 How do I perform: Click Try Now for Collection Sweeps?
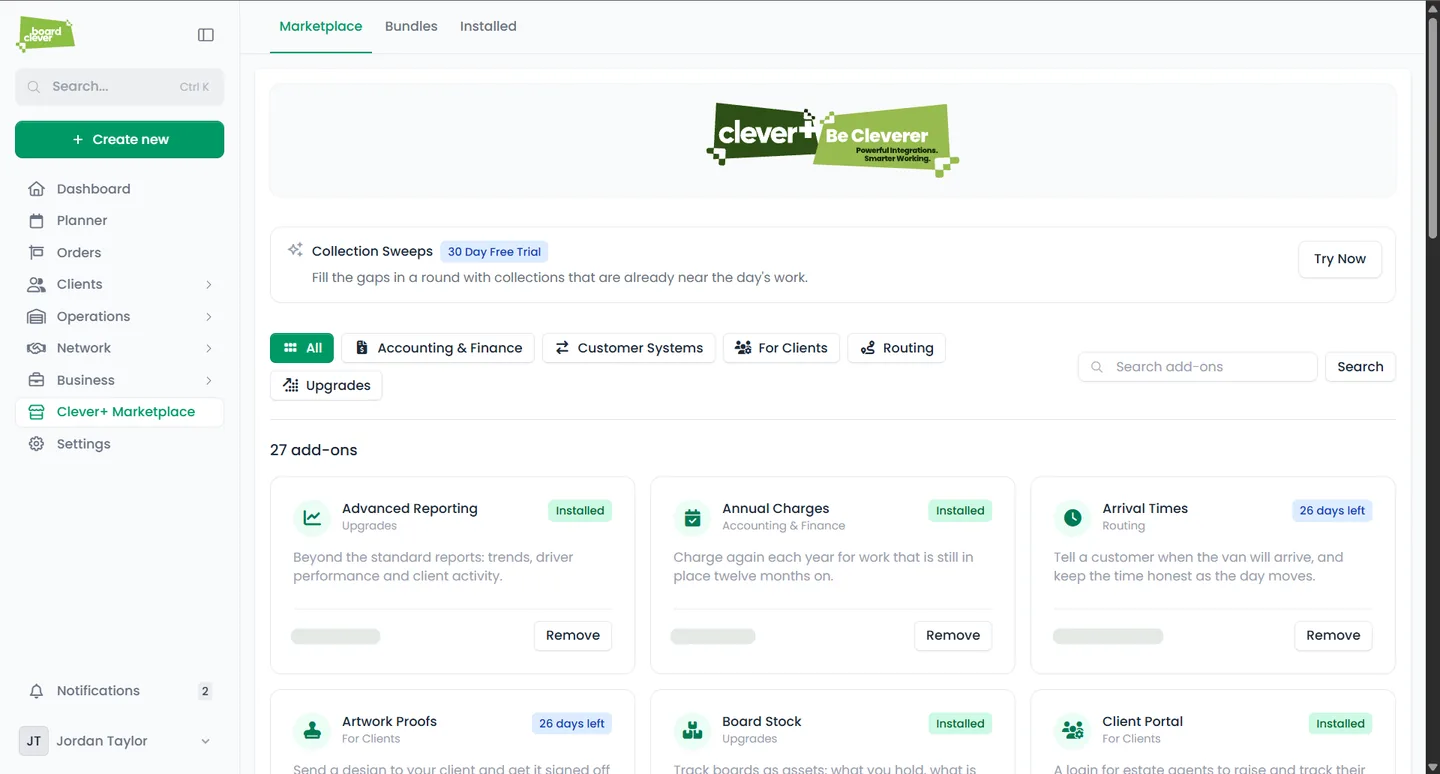(x=1340, y=259)
